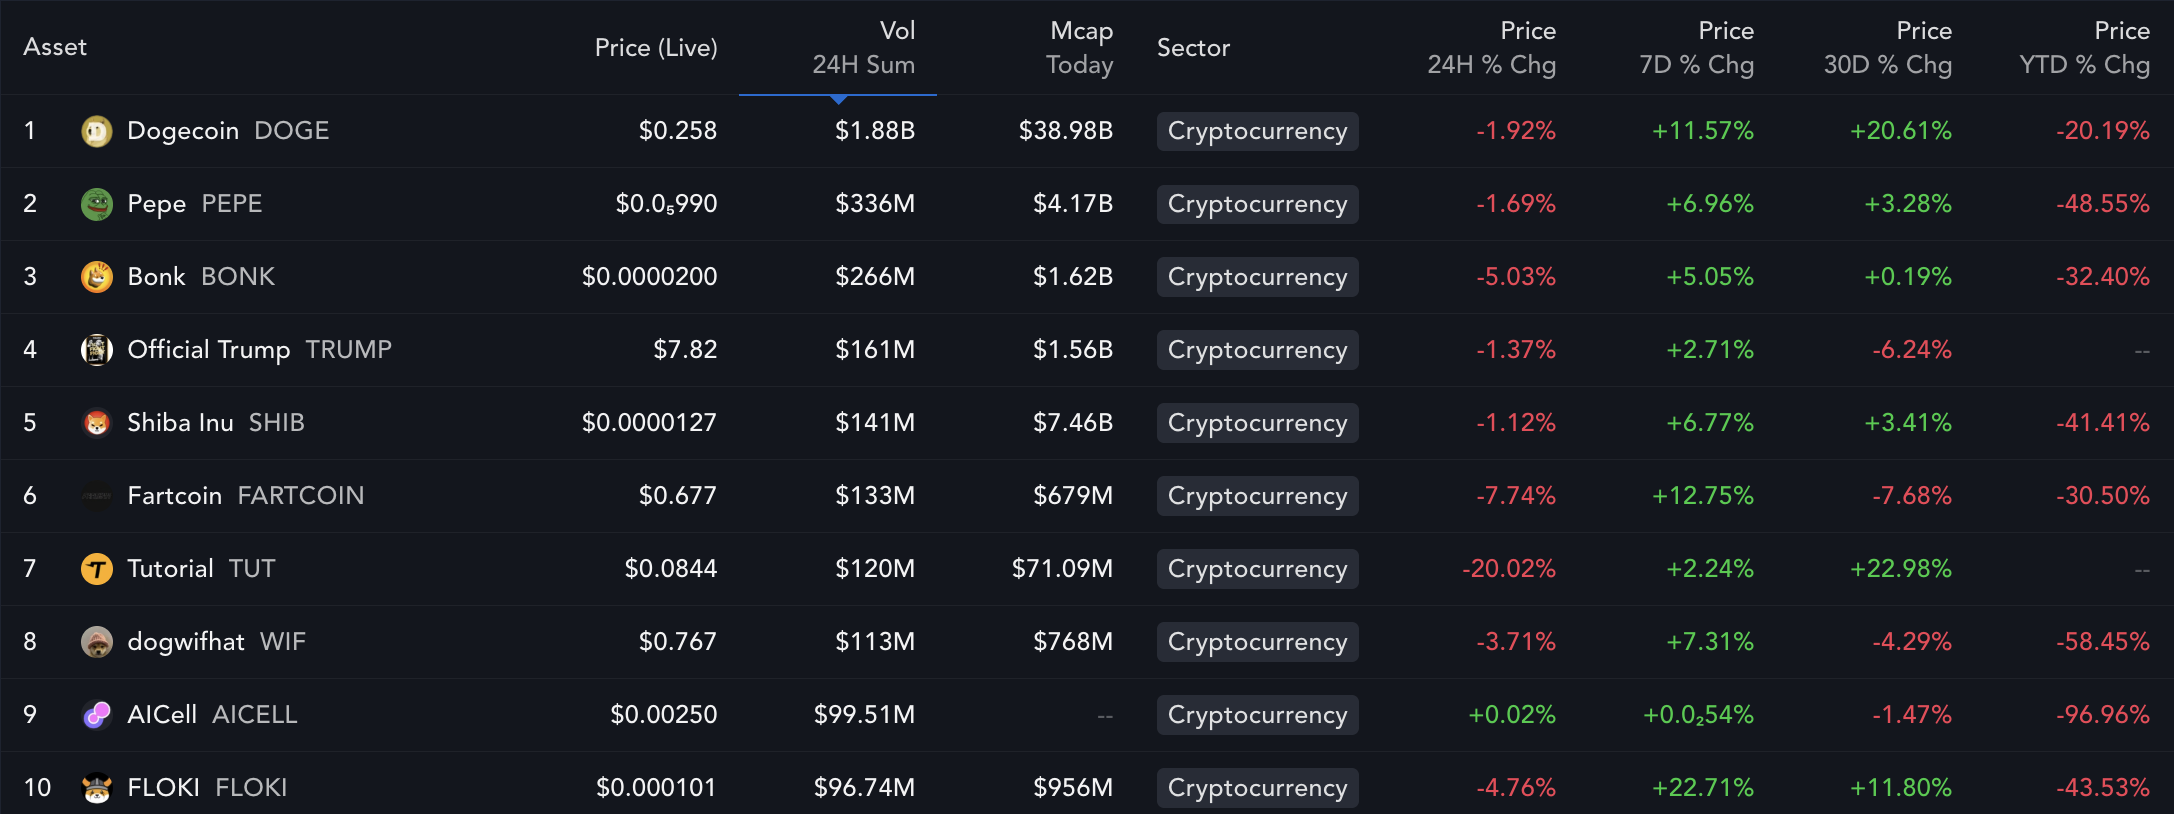2174x814 pixels.
Task: Click the Price 7D % Chg header
Action: [1696, 47]
